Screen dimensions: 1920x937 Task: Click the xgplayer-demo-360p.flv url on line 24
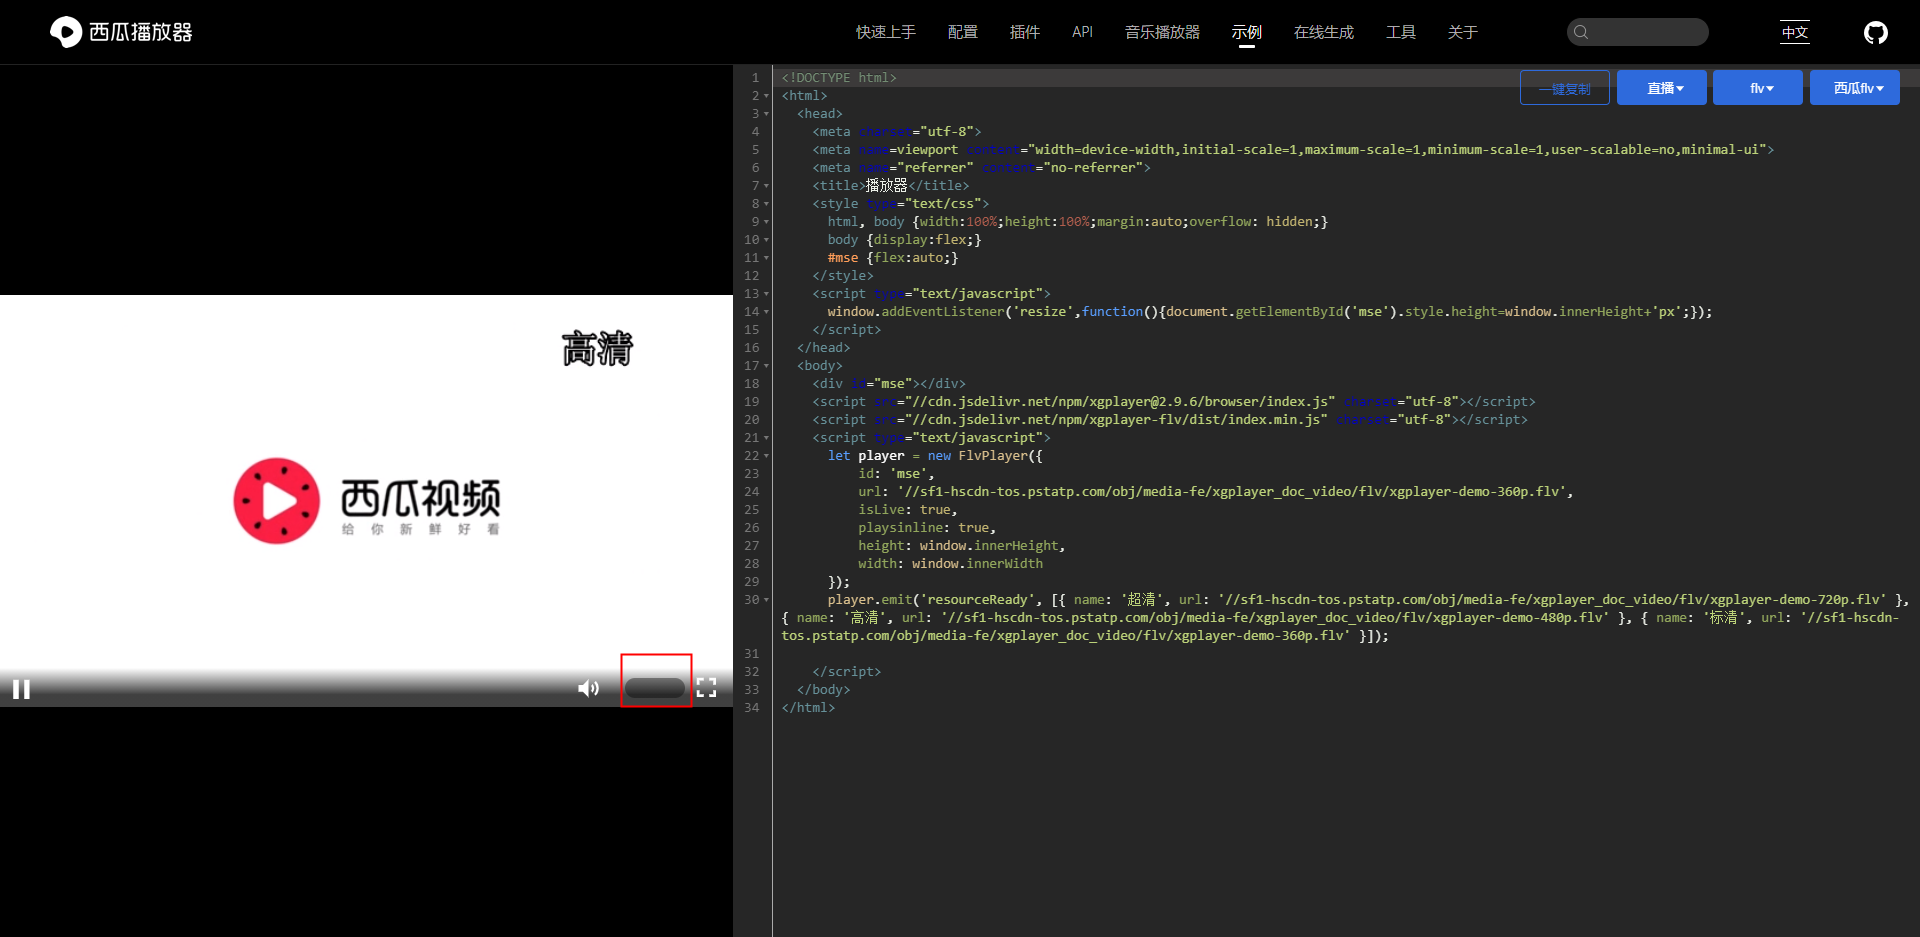click(1235, 492)
